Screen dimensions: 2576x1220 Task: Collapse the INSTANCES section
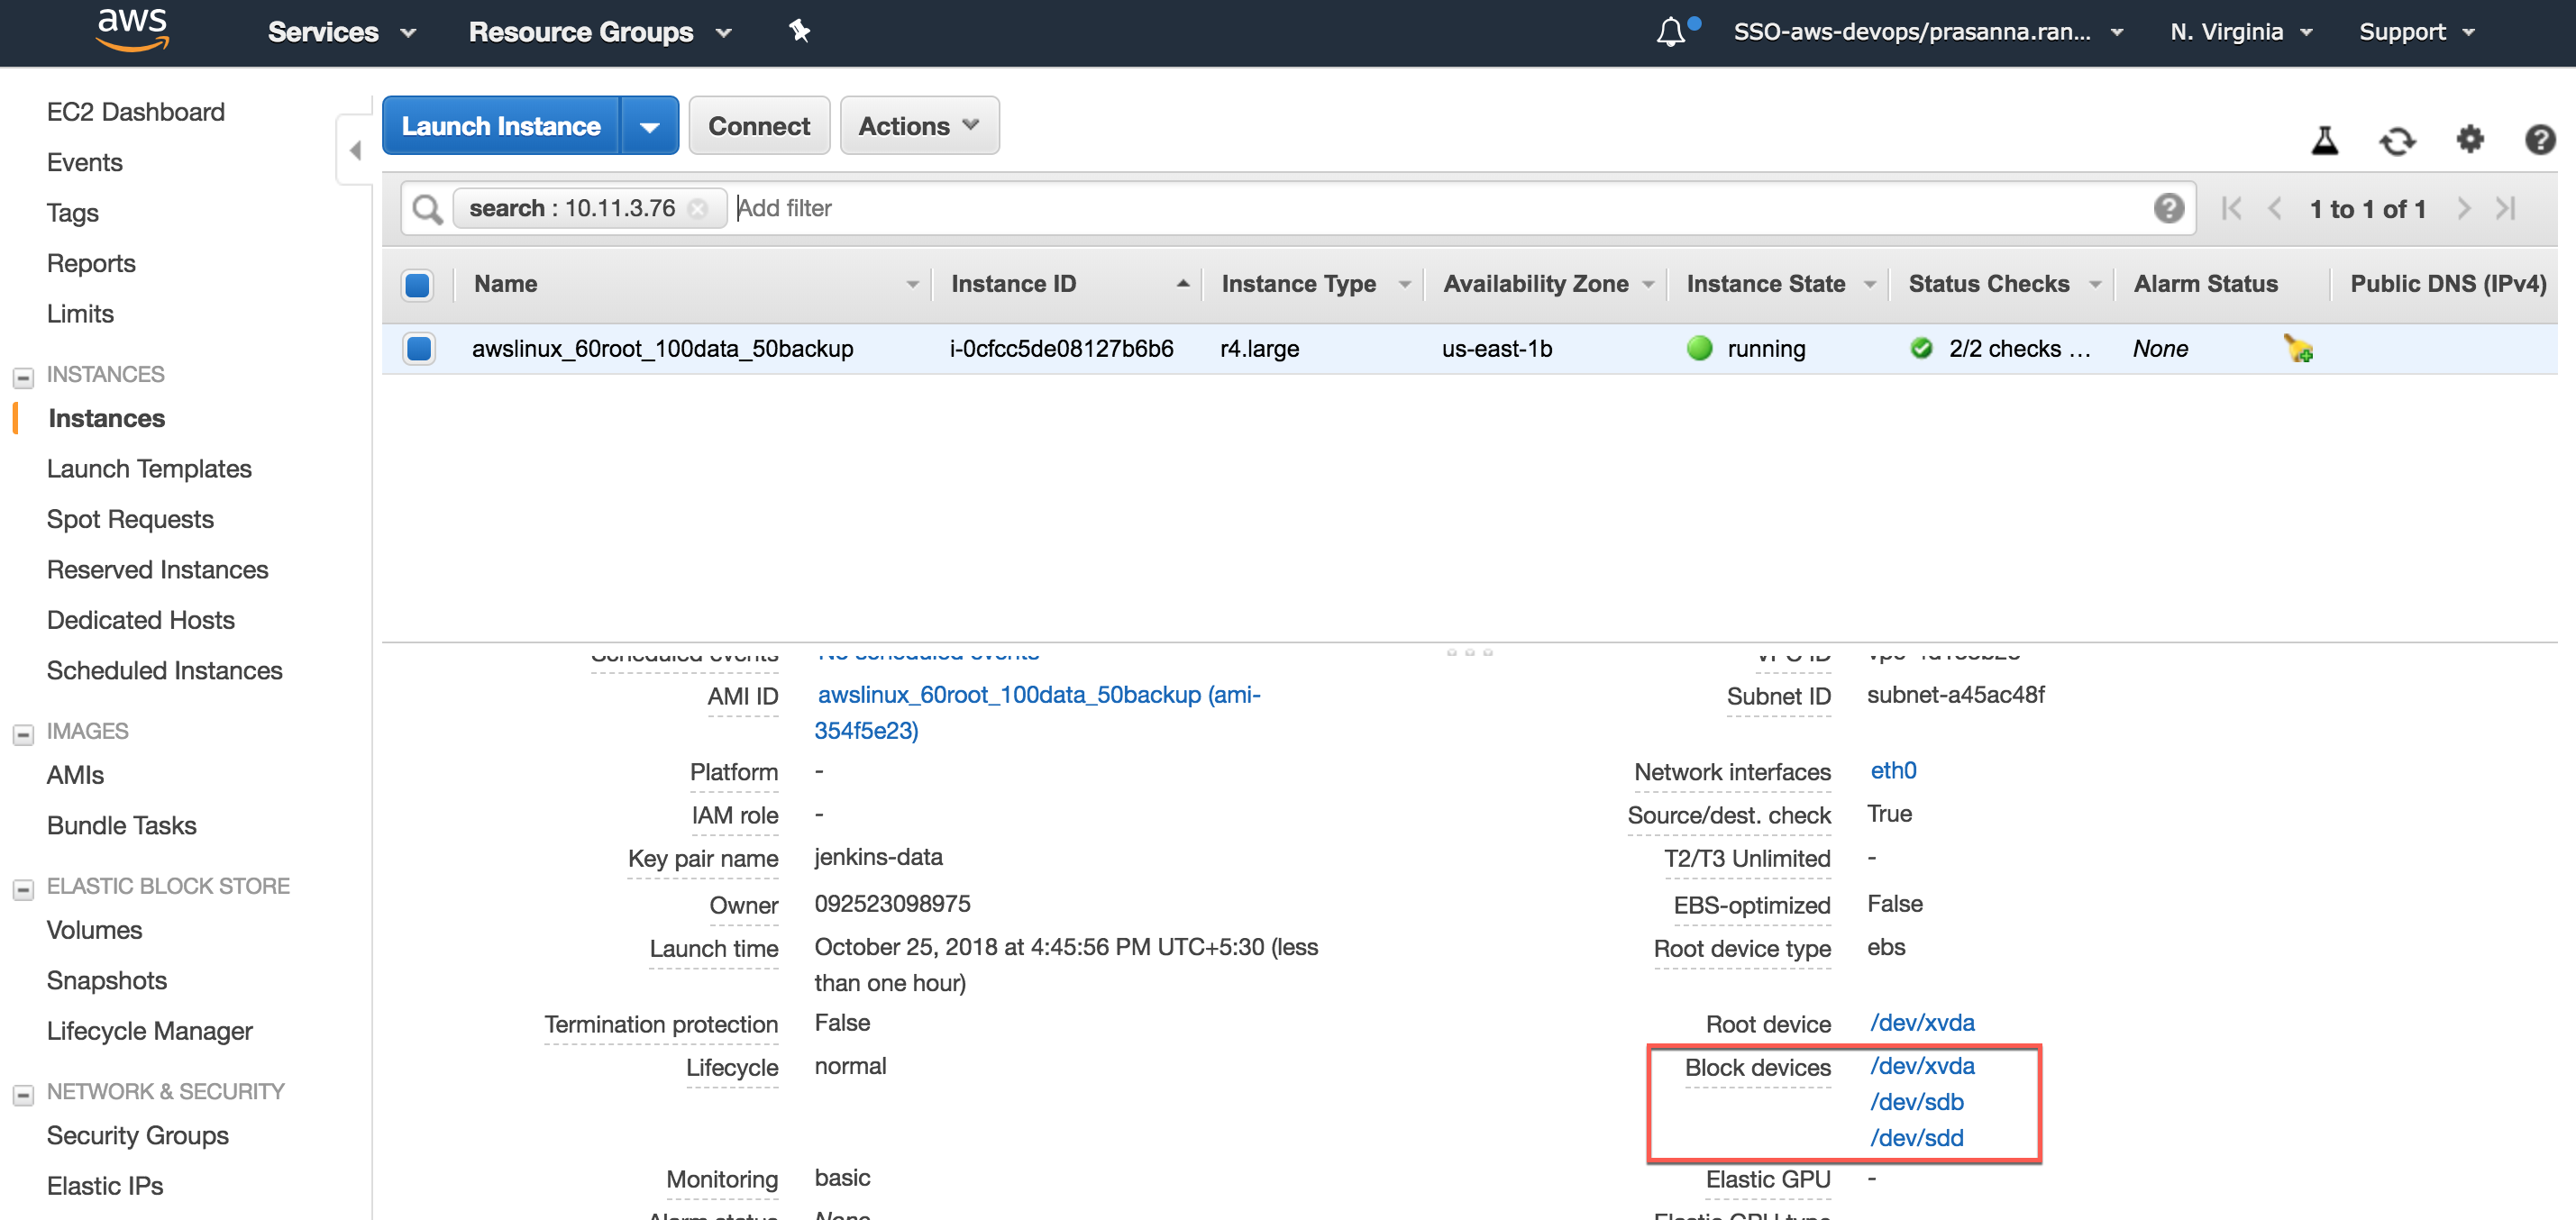click(x=23, y=378)
